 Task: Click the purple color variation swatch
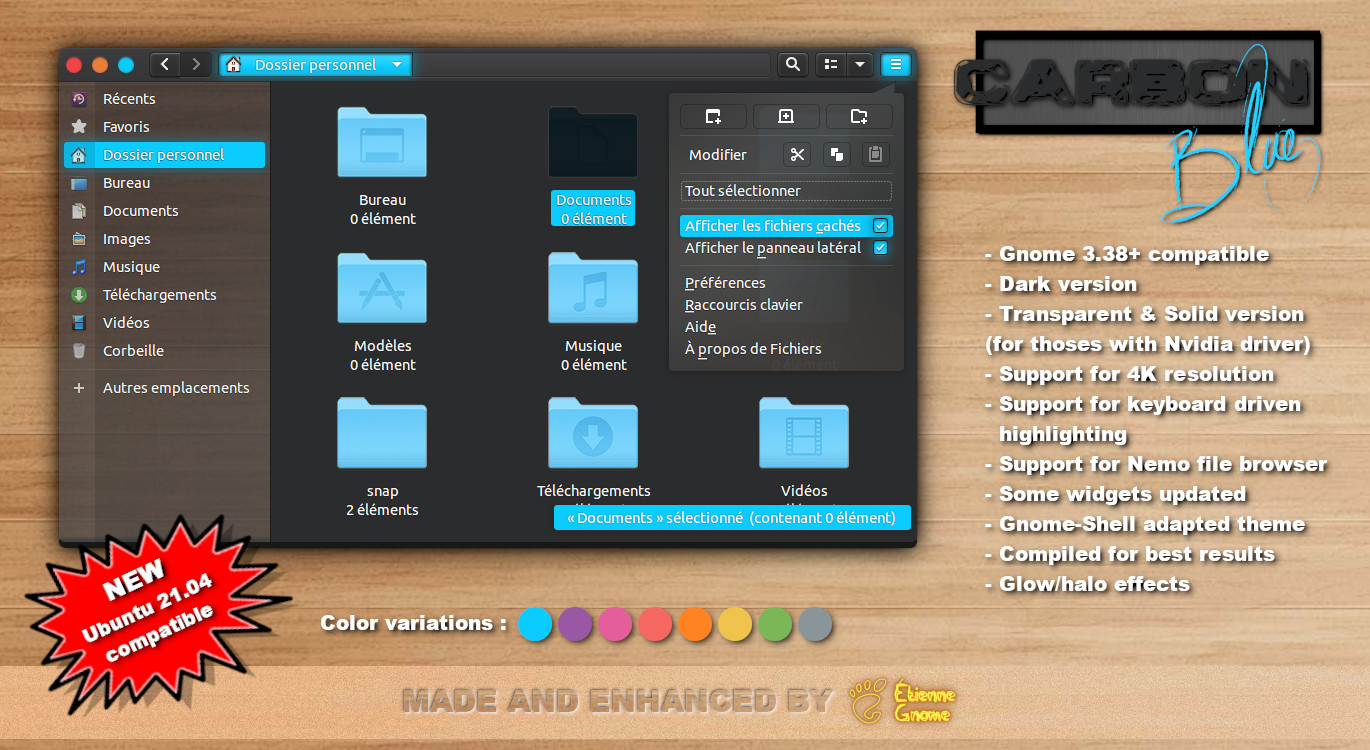[575, 624]
